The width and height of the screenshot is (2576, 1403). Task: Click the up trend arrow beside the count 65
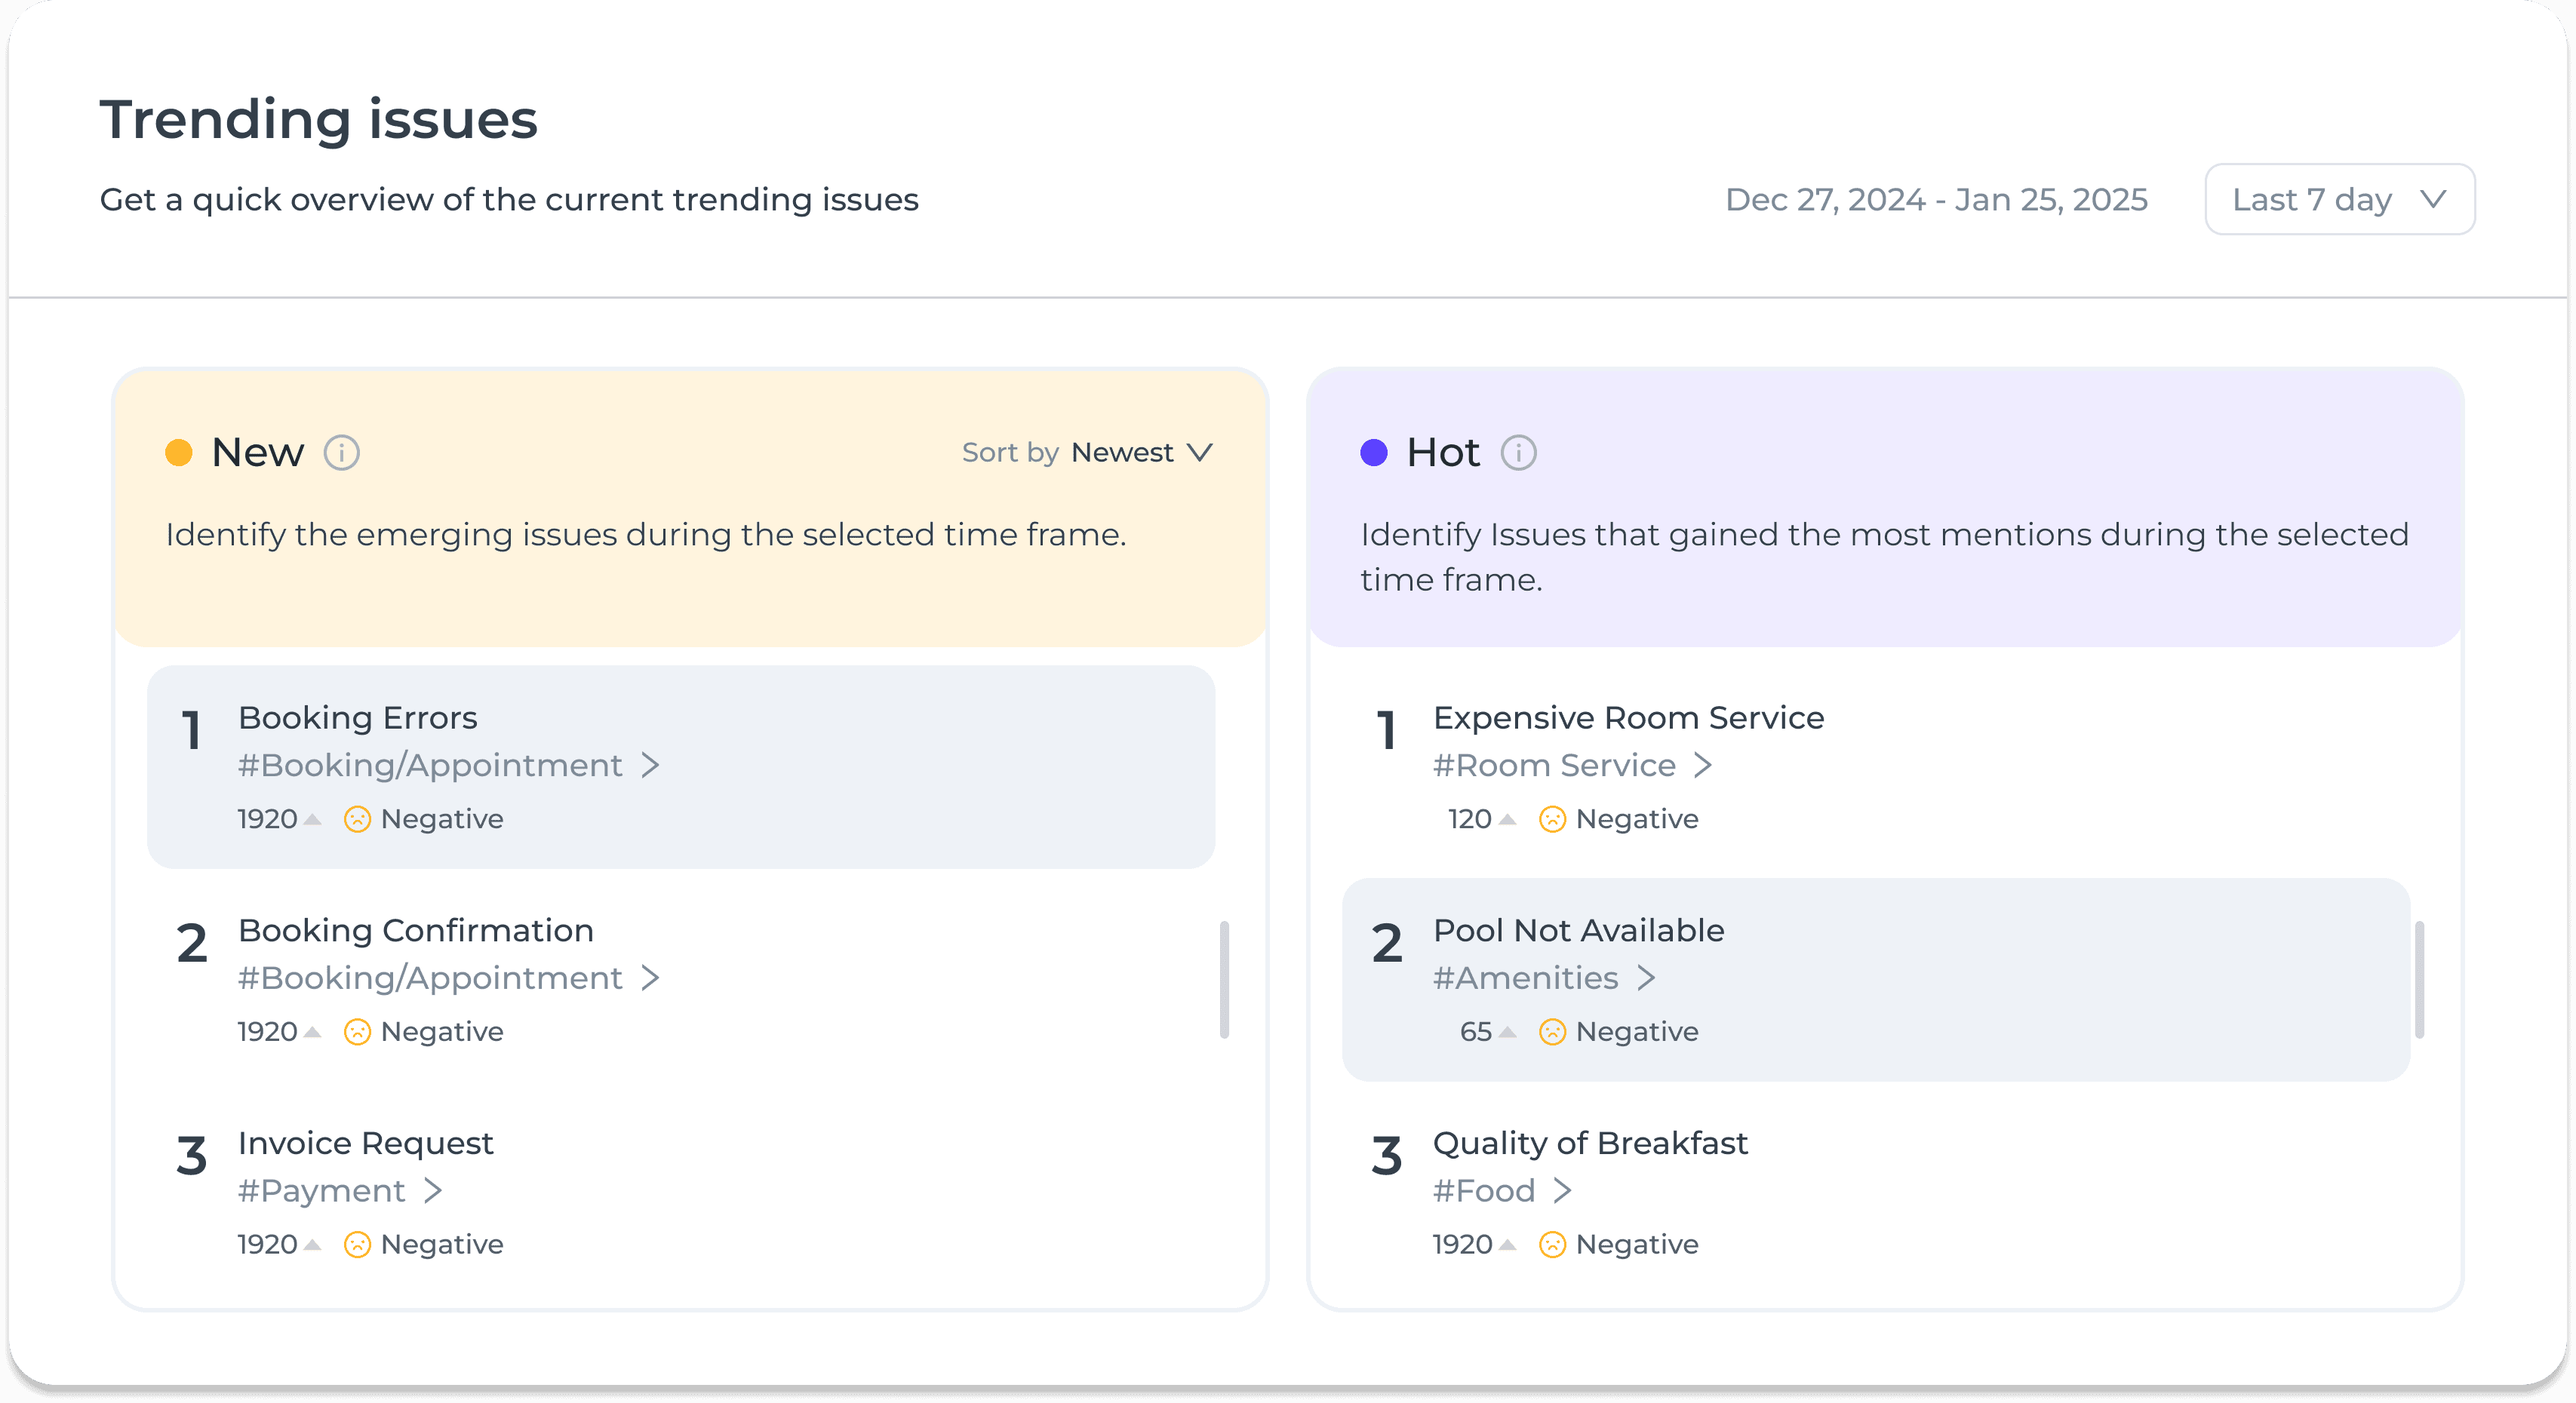pyautogui.click(x=1507, y=1031)
